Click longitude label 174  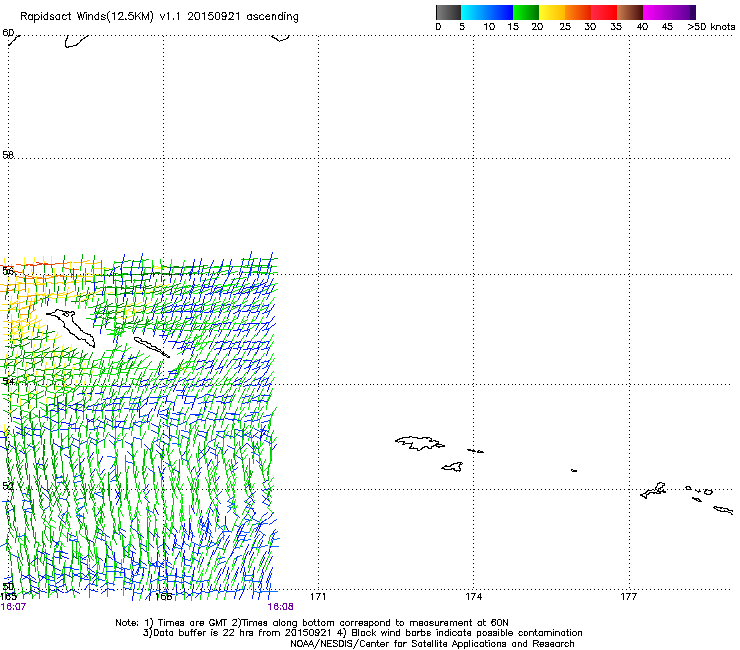[473, 597]
